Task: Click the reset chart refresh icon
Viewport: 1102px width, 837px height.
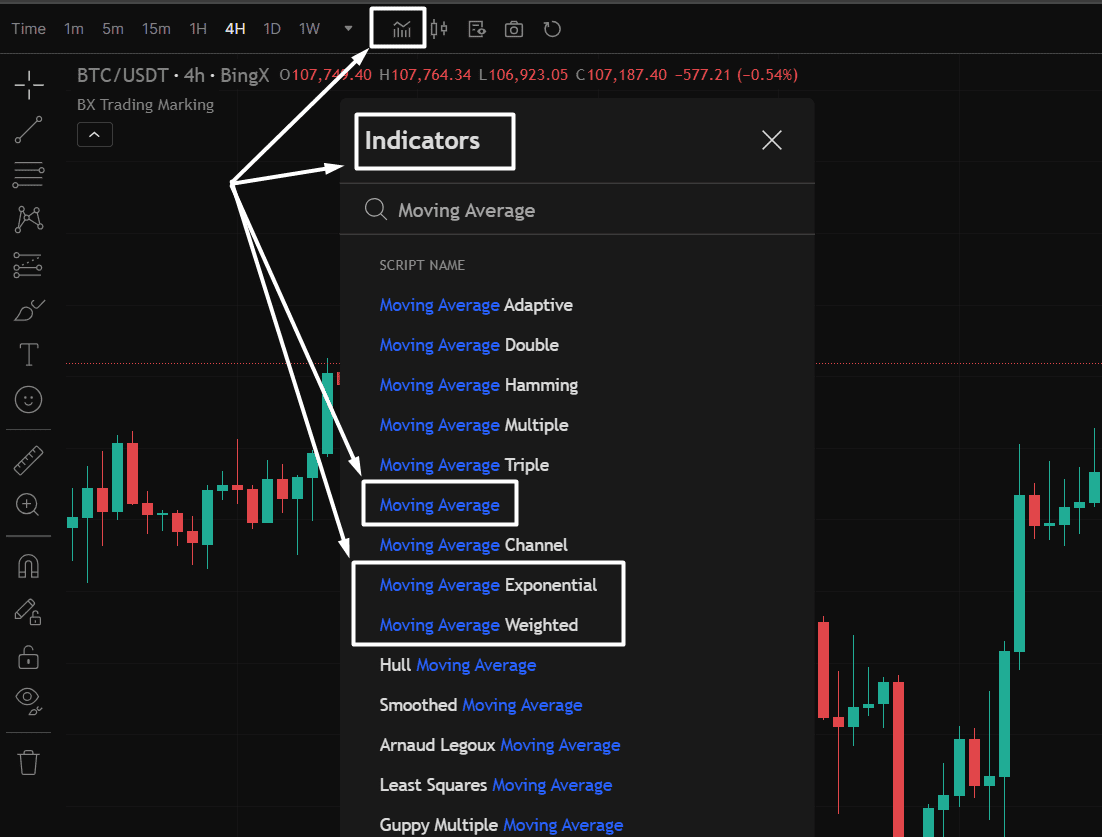Action: point(552,29)
